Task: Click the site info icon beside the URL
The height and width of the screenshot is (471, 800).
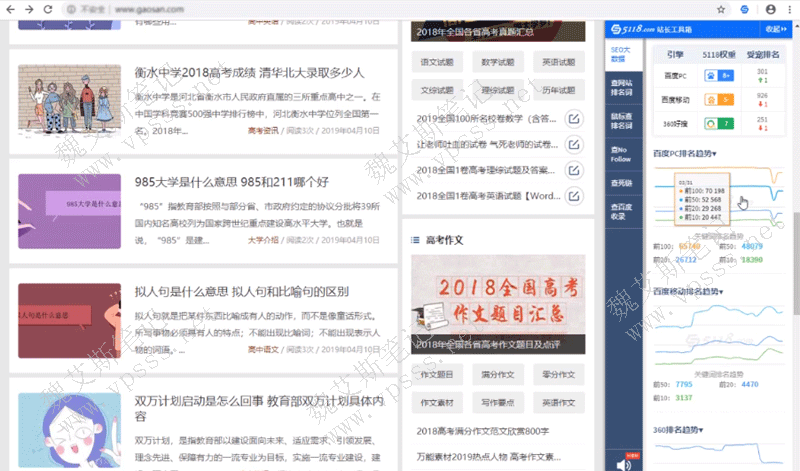Action: (x=71, y=9)
